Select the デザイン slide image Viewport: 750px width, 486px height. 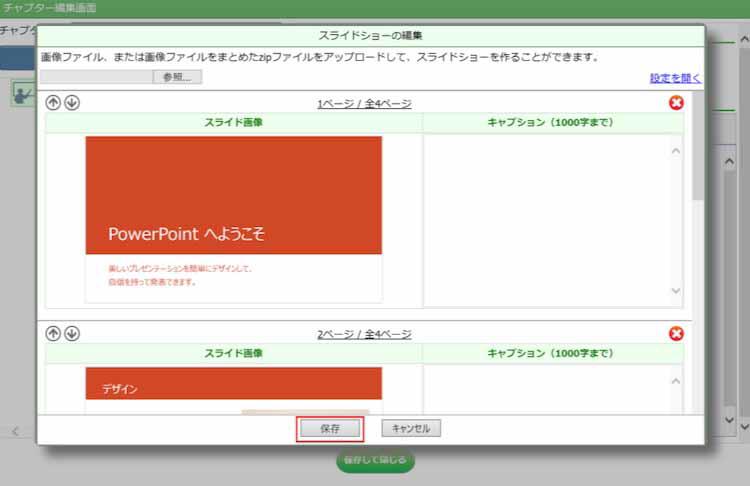(x=233, y=391)
